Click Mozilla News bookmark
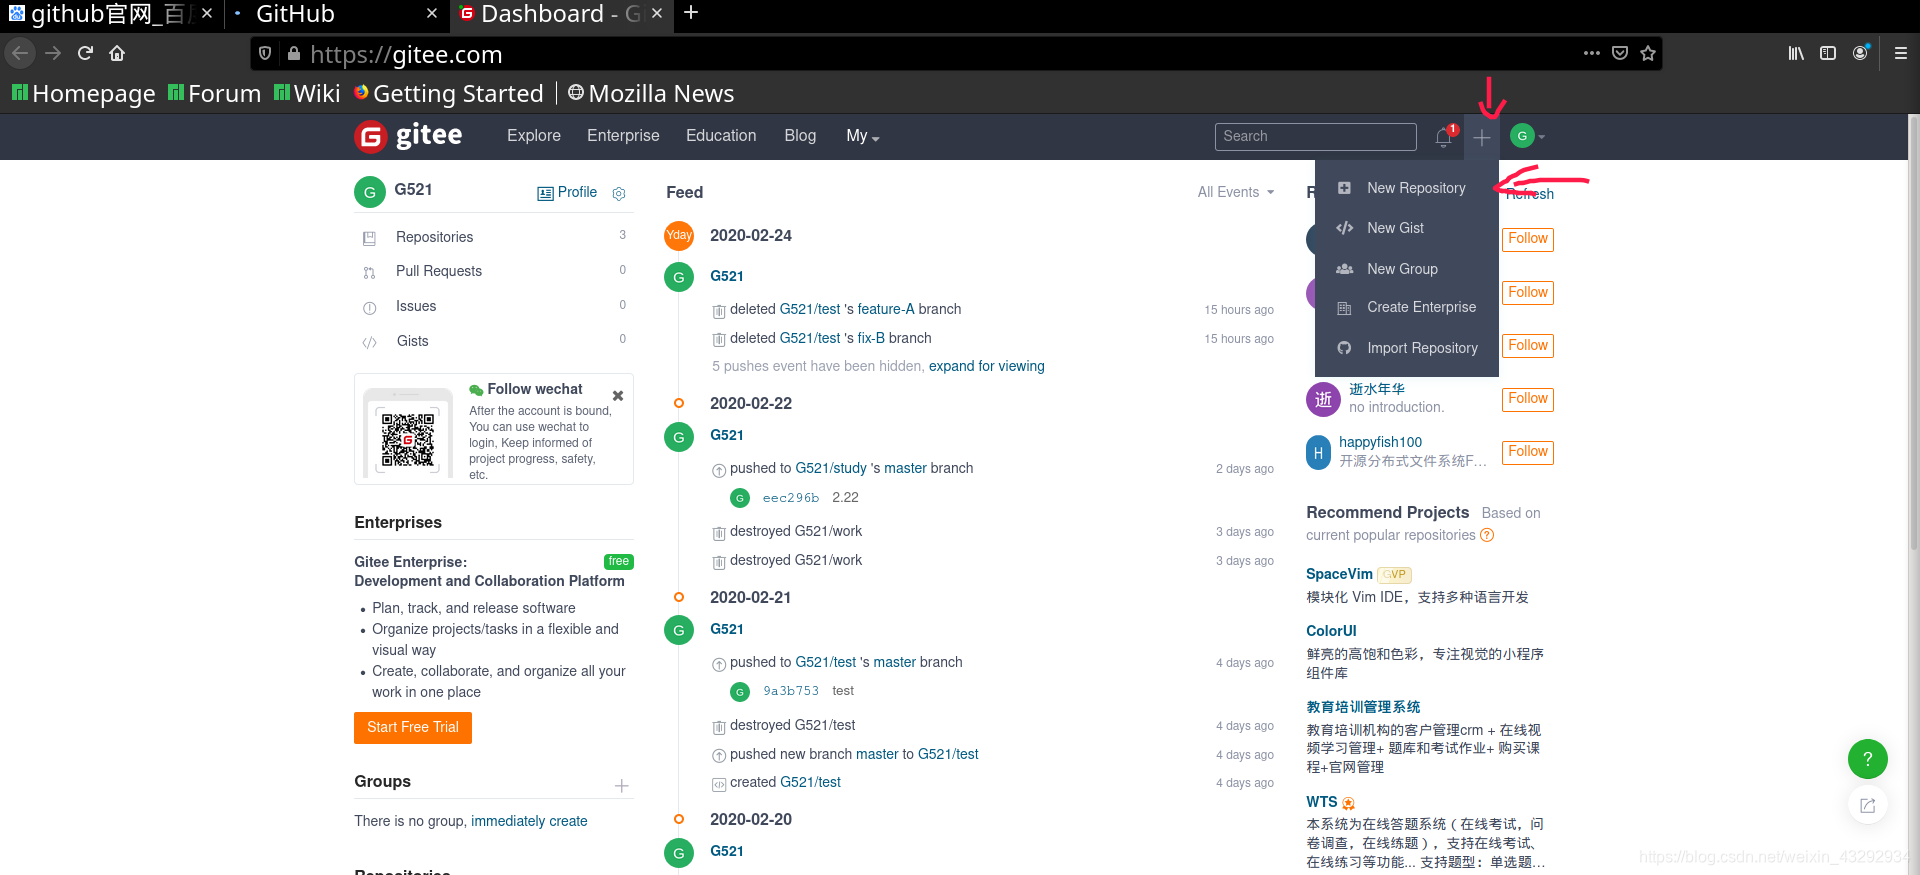1920x875 pixels. click(651, 94)
